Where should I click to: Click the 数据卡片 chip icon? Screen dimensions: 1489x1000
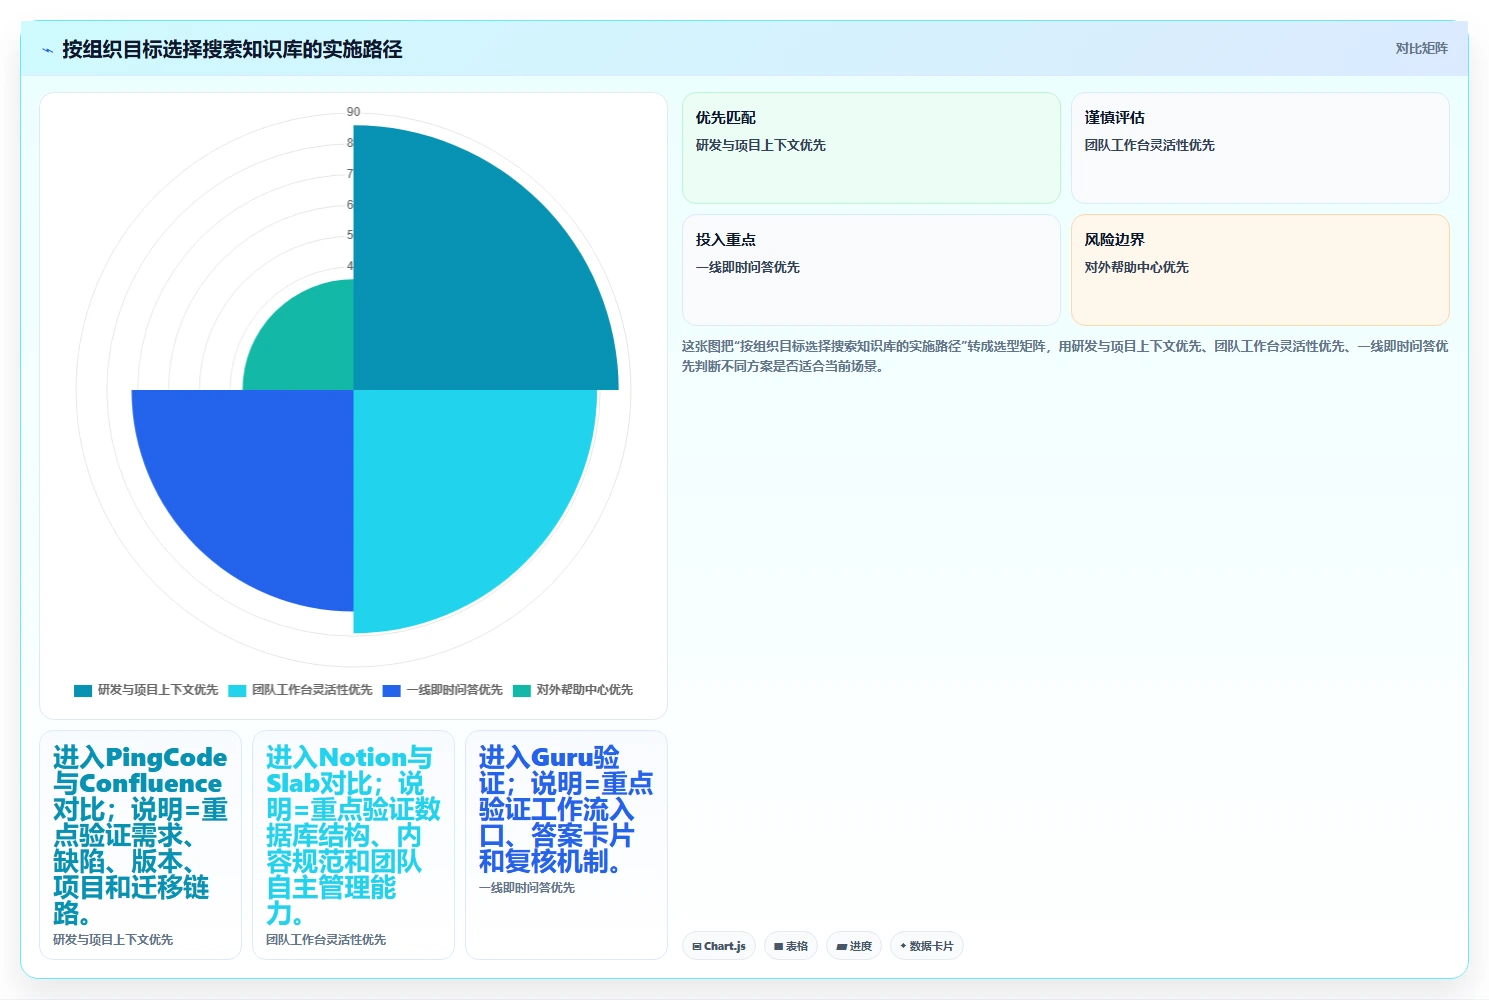pos(903,946)
